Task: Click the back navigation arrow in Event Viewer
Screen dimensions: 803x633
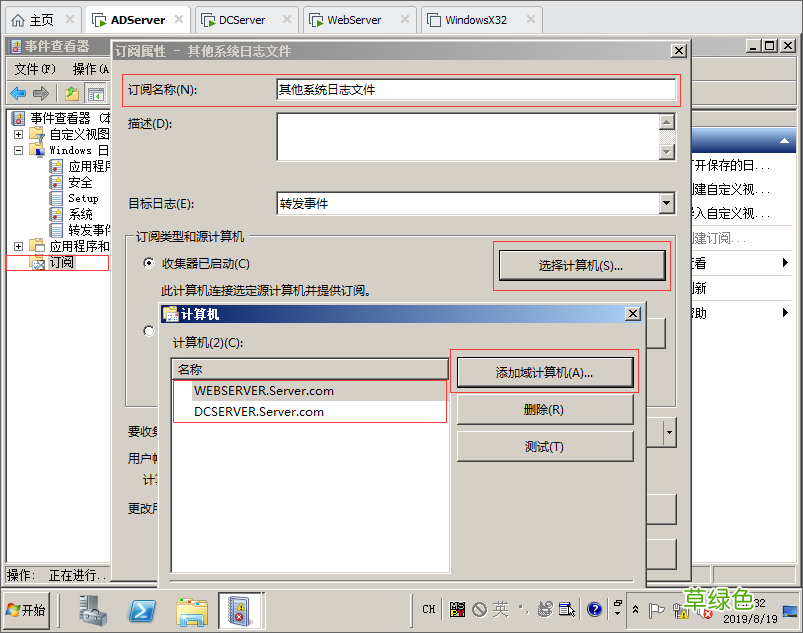Action: coord(18,93)
